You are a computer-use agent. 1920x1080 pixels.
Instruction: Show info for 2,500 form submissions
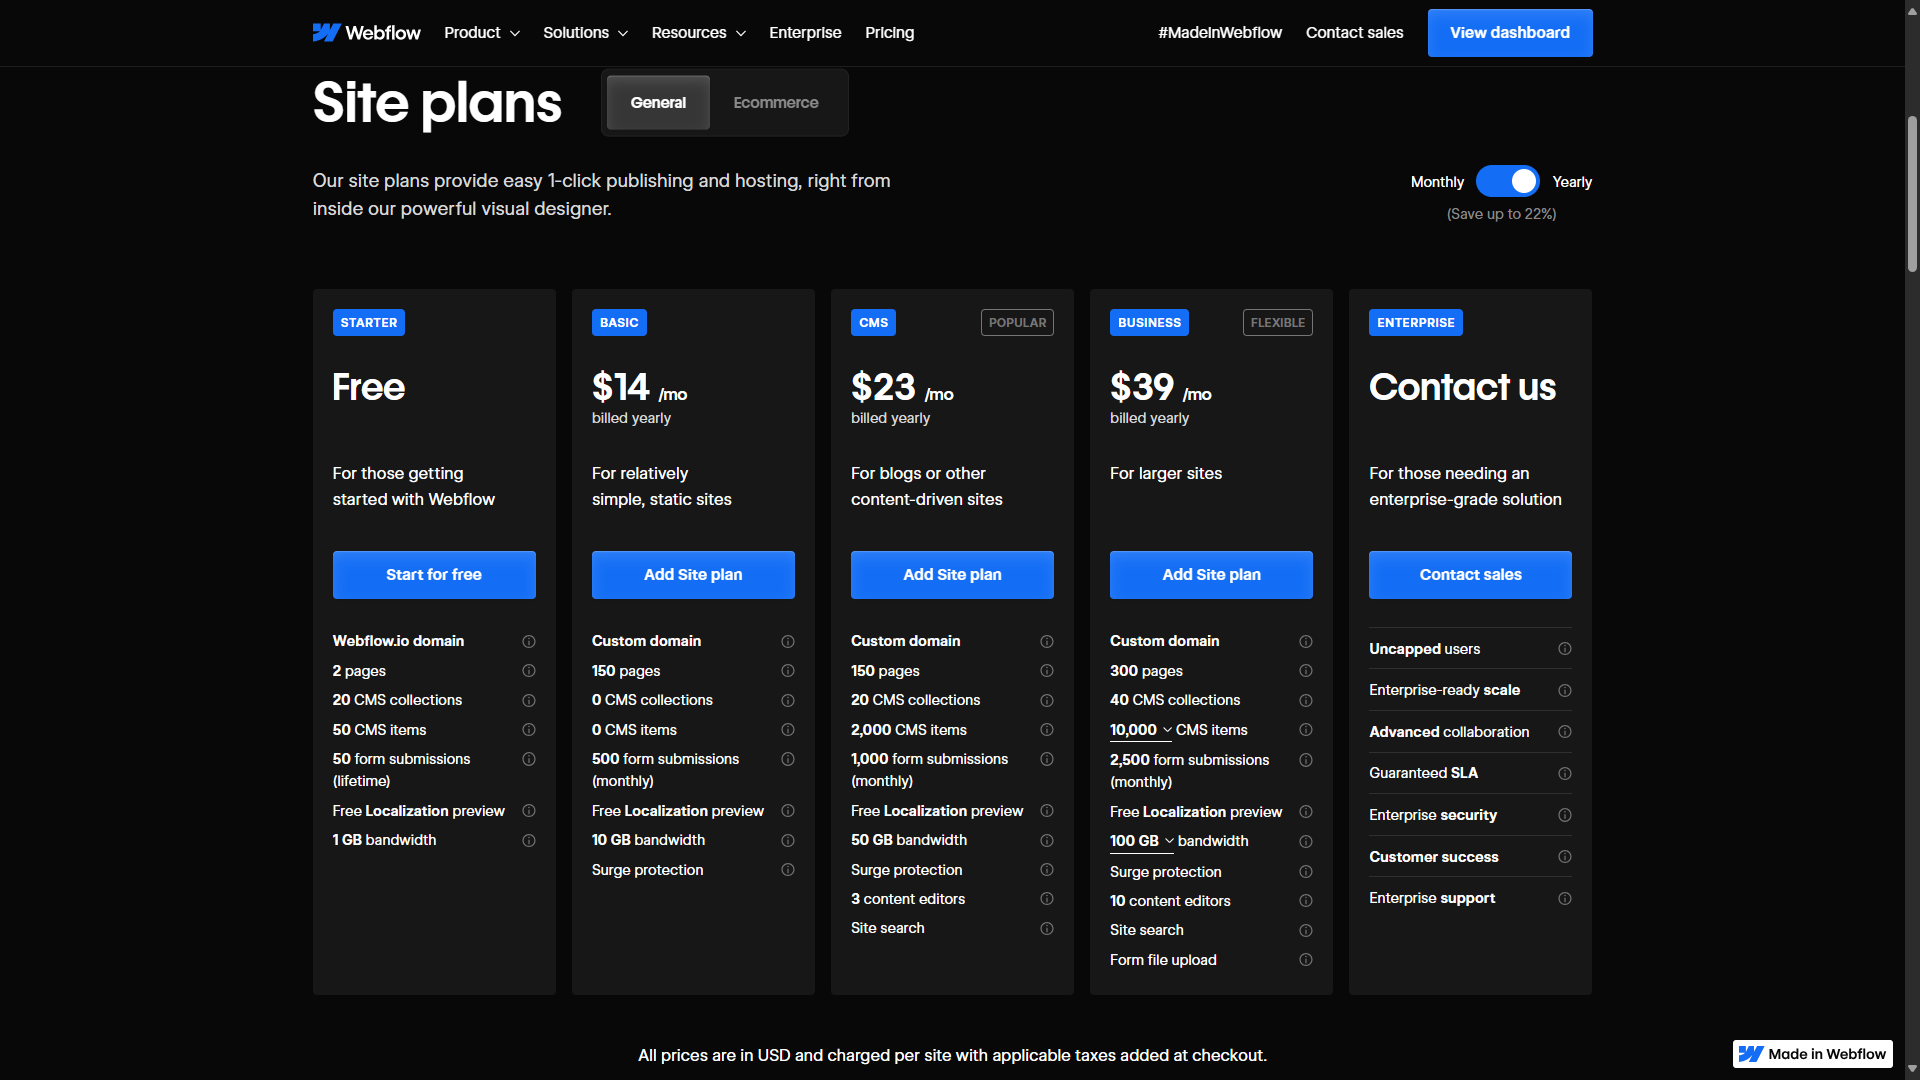click(1306, 760)
